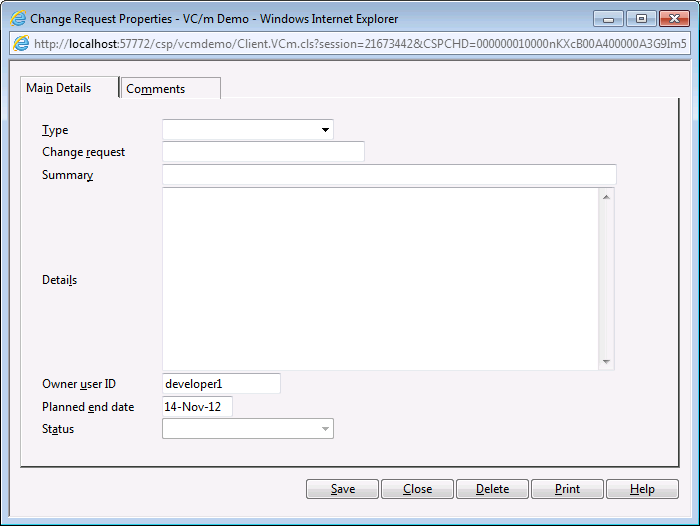Image resolution: width=700 pixels, height=526 pixels.
Task: Open the Comments tab
Action: [169, 89]
